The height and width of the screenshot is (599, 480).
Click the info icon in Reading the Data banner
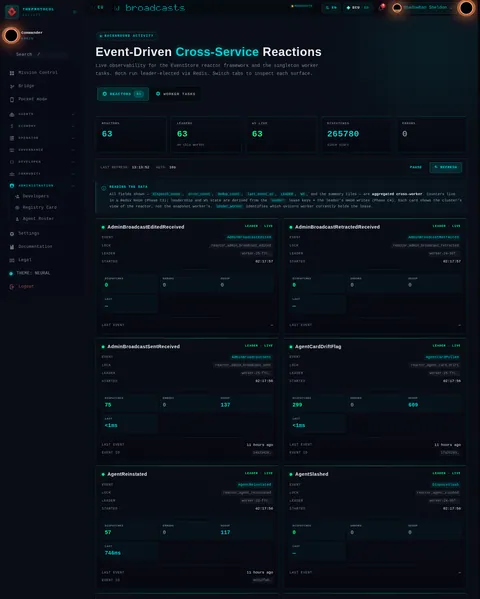point(104,188)
